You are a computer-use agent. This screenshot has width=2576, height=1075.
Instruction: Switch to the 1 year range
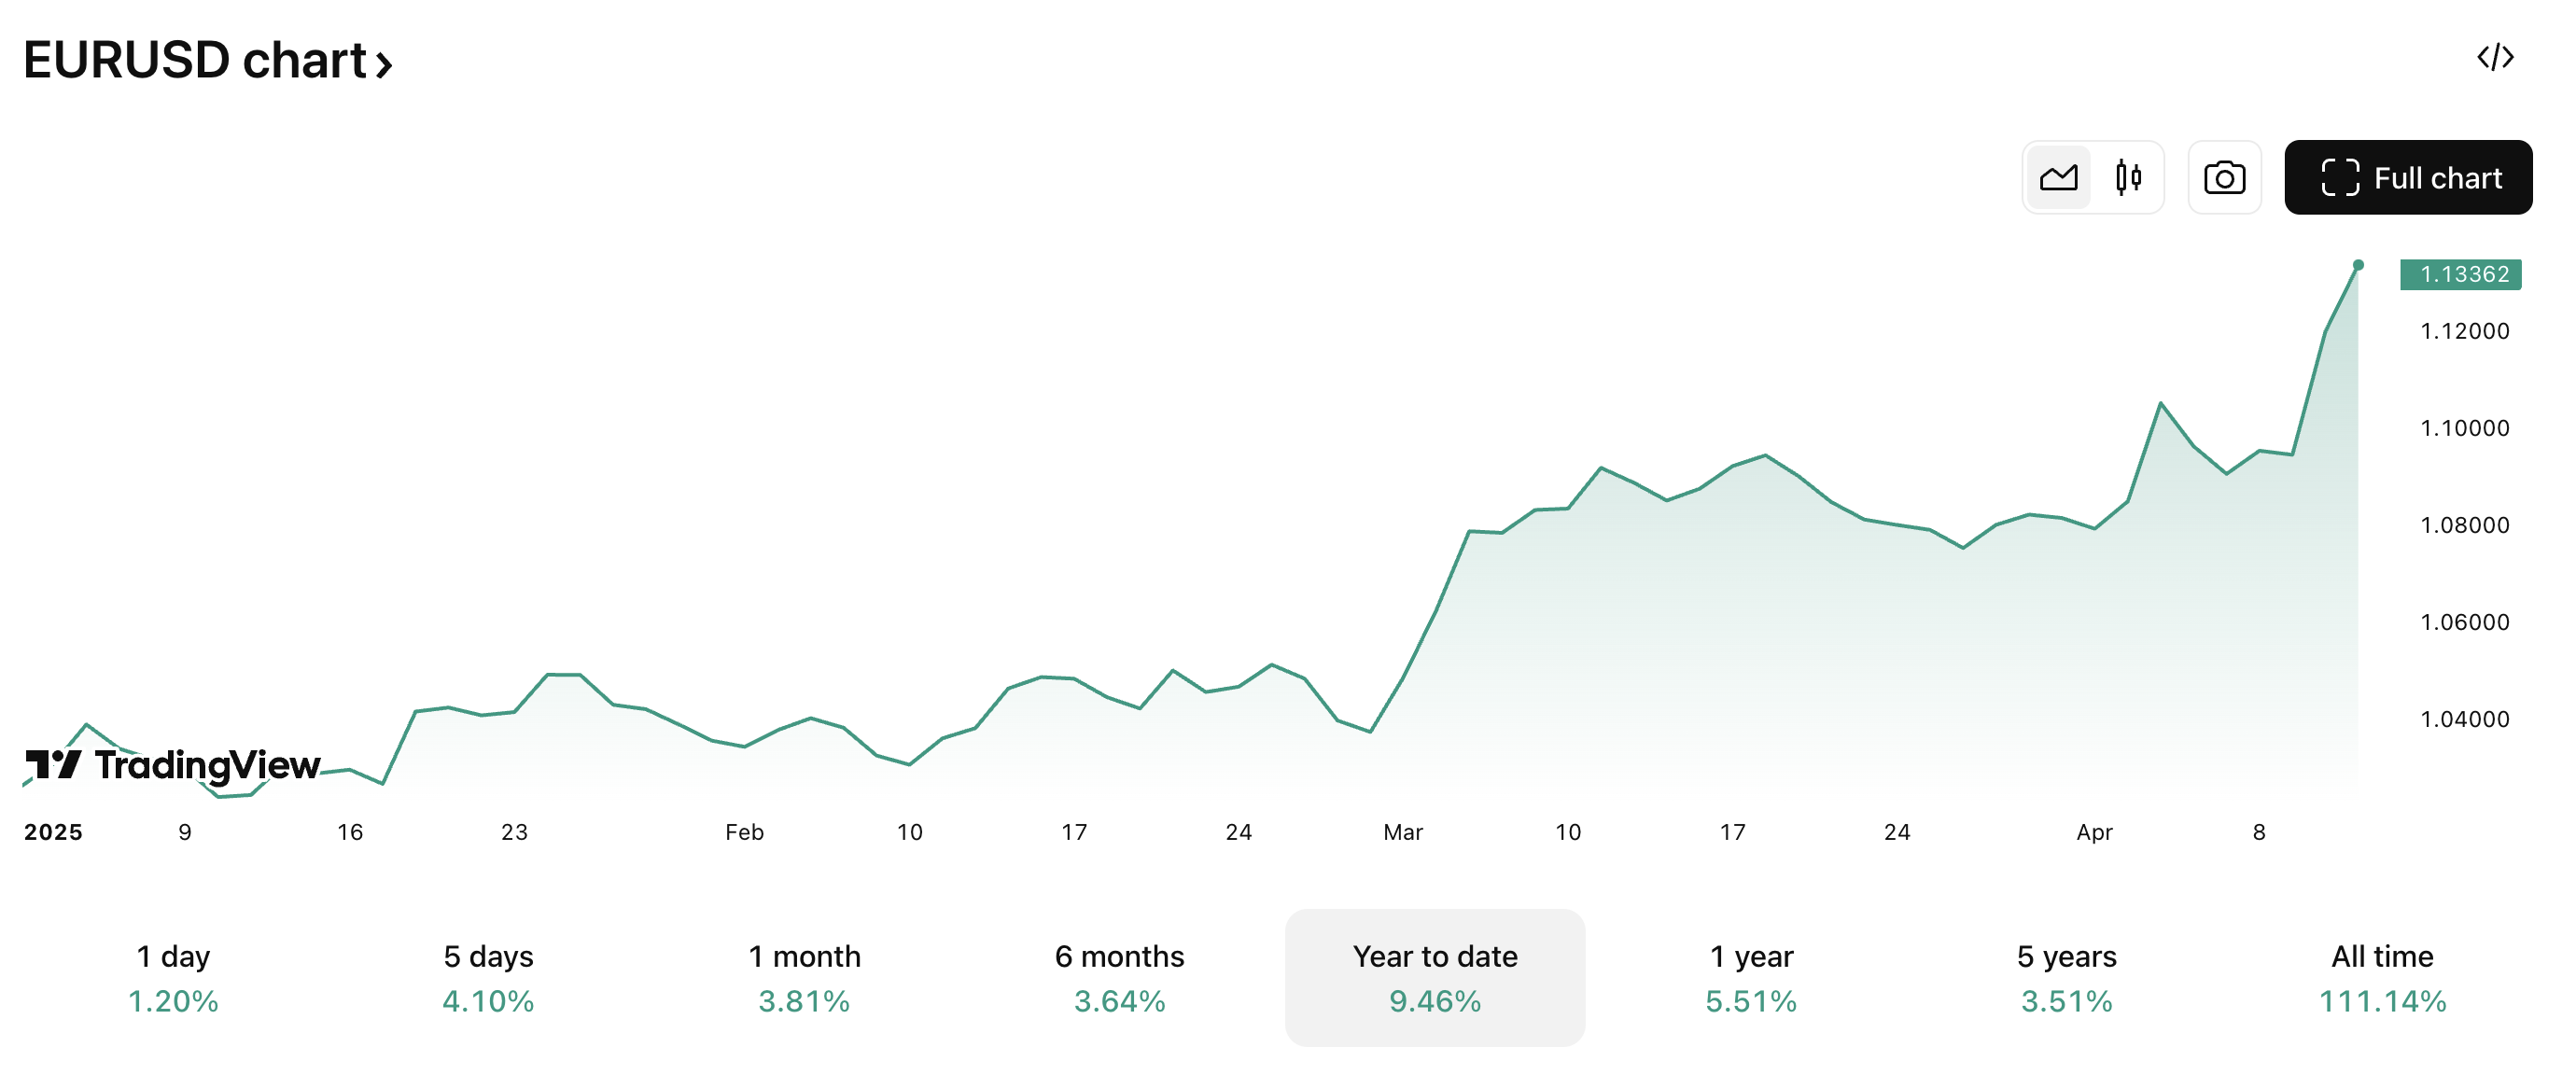(1751, 977)
